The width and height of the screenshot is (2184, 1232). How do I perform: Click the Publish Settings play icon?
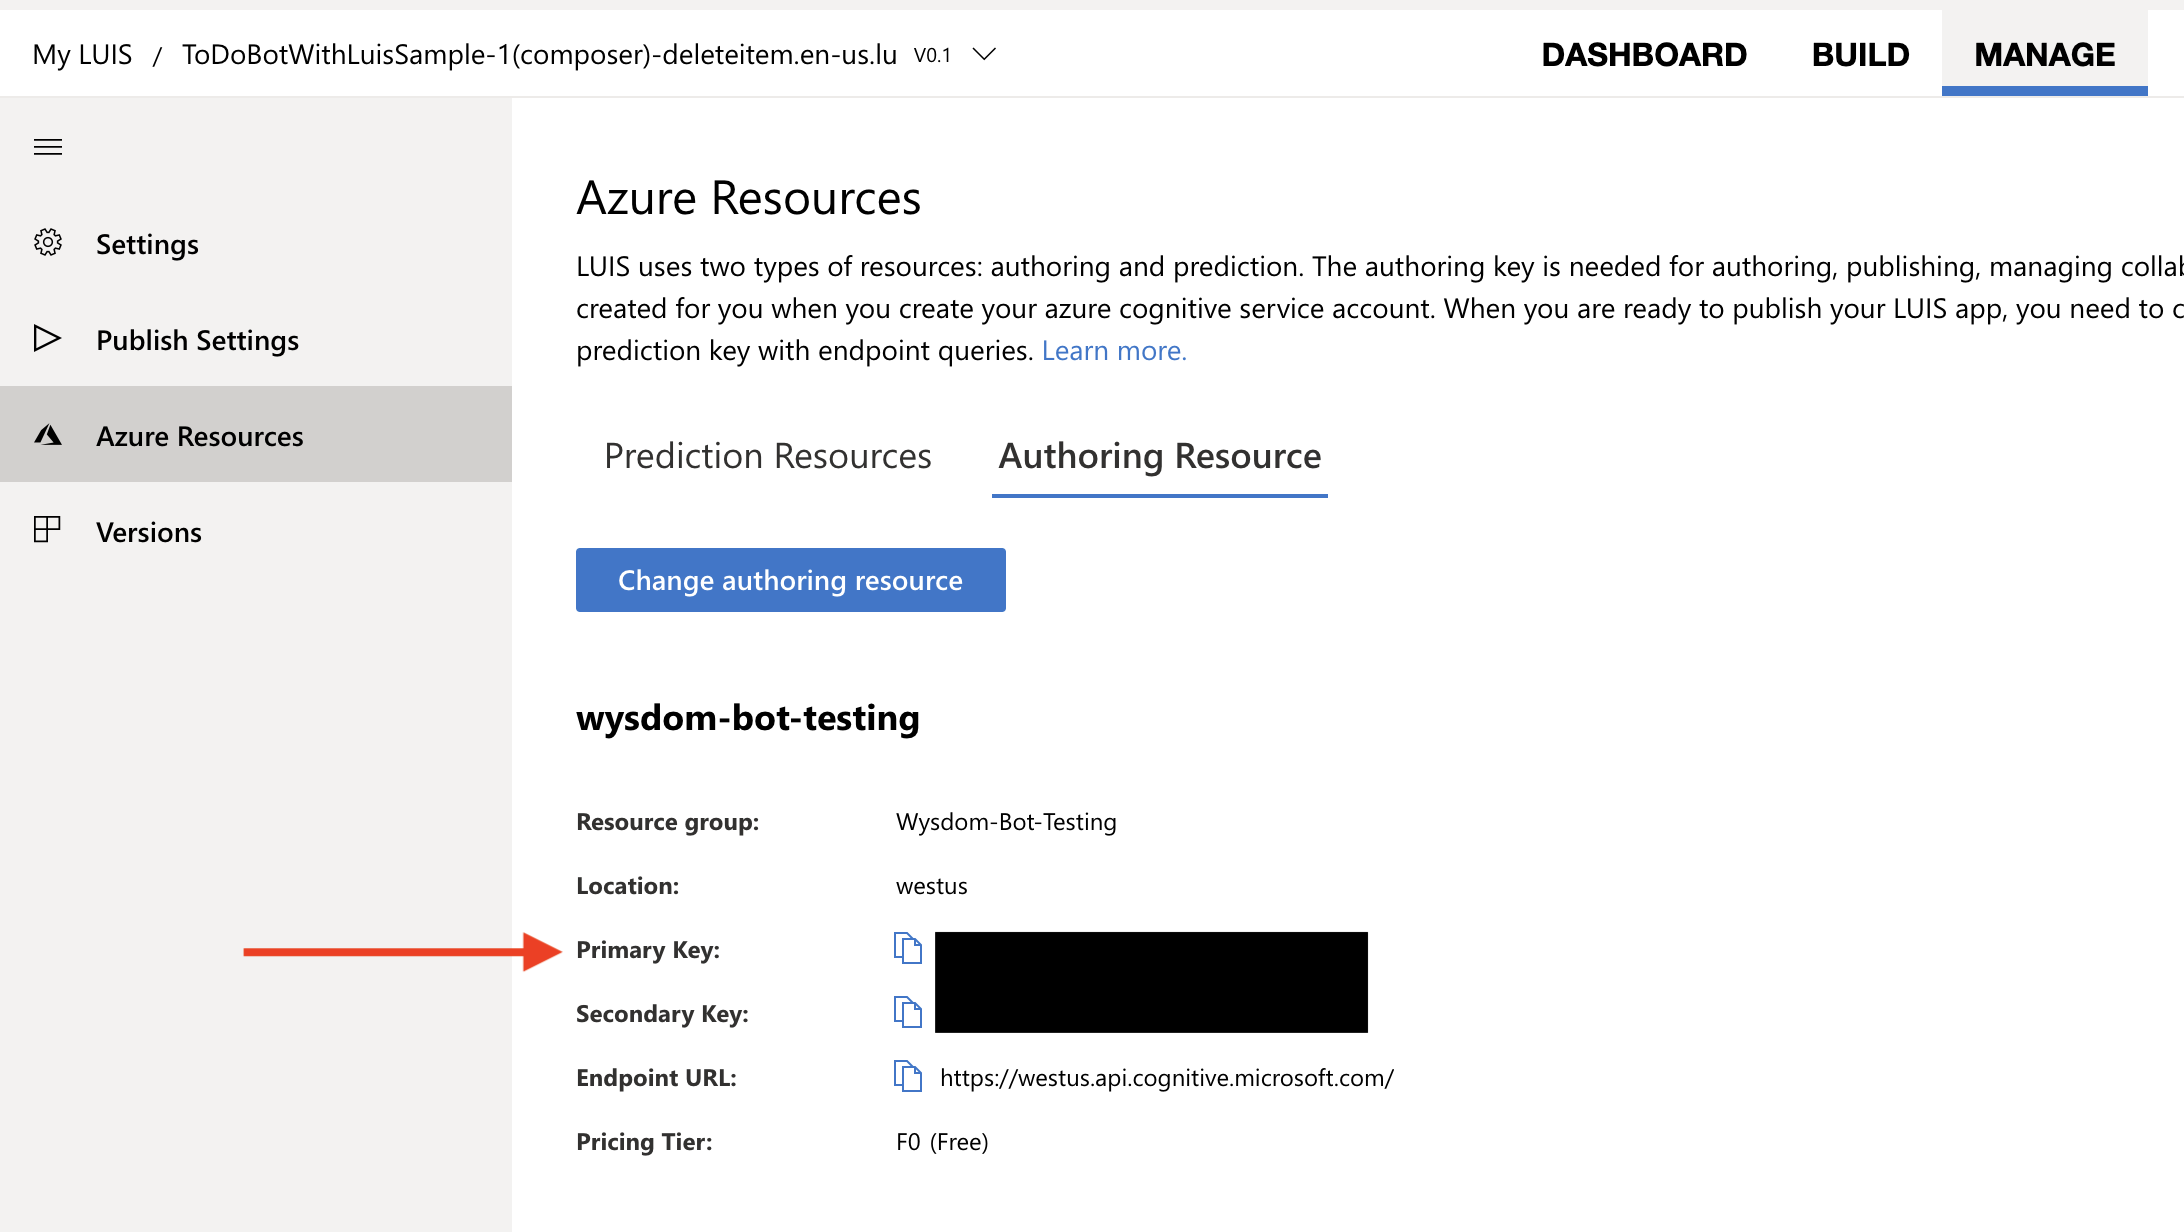tap(47, 339)
